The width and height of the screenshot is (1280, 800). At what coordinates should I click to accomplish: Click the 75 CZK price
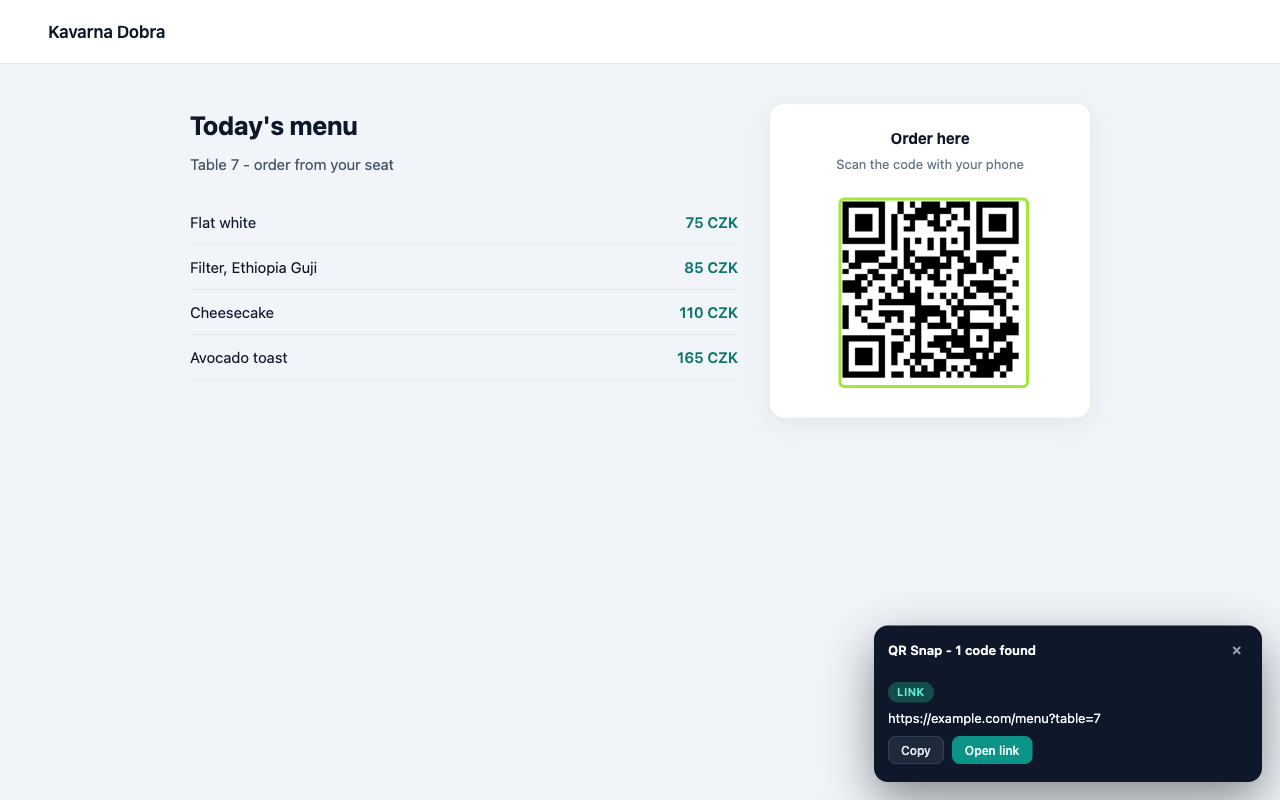tap(711, 223)
